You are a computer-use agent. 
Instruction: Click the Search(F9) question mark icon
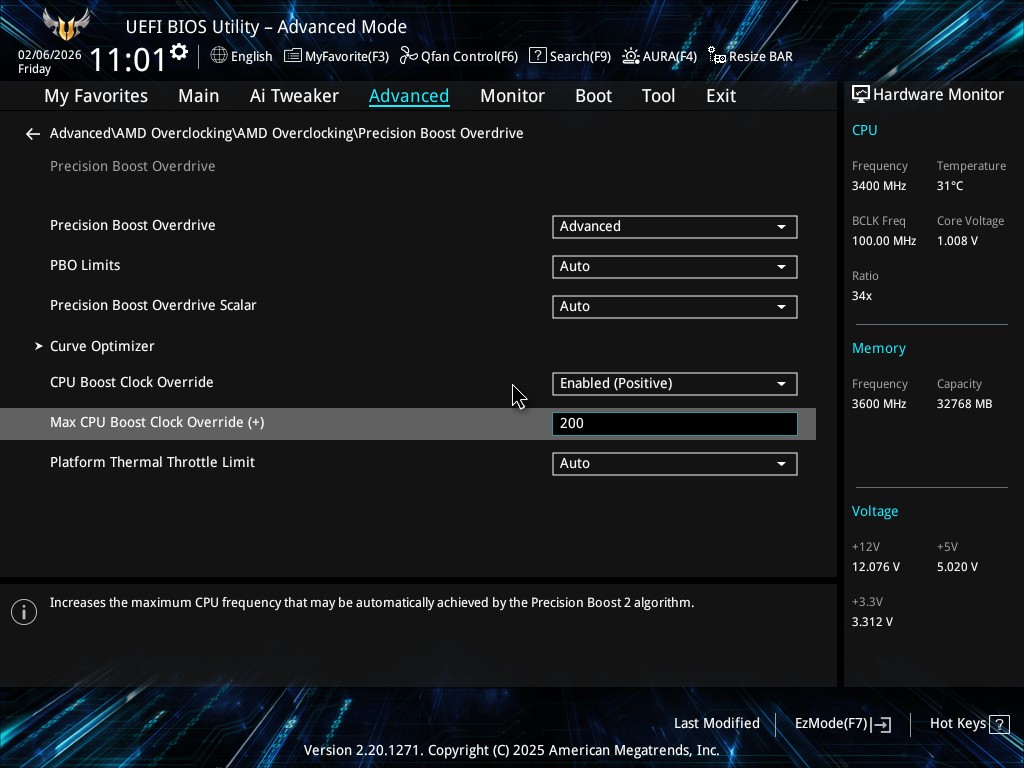tap(537, 56)
